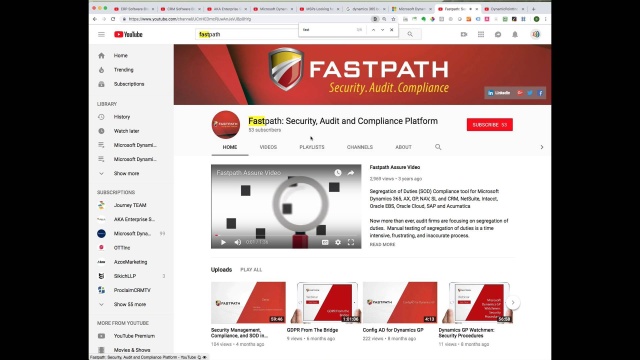The width and height of the screenshot is (640, 360).
Task: Open the ProclaimCRMTV subscription
Action: click(131, 290)
